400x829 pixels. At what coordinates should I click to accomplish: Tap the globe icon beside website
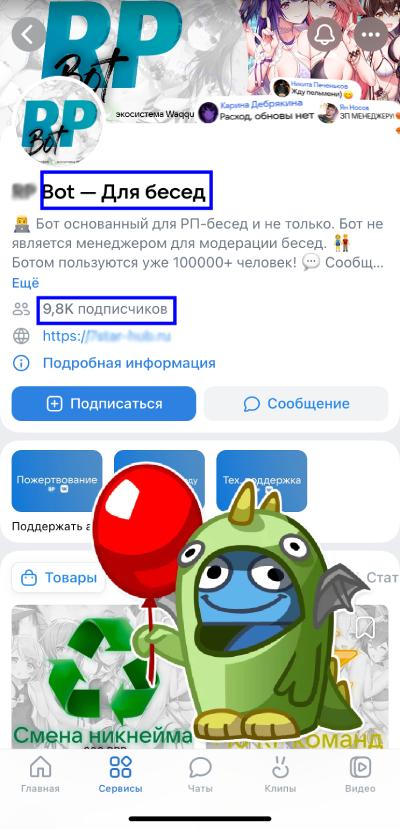(x=21, y=336)
